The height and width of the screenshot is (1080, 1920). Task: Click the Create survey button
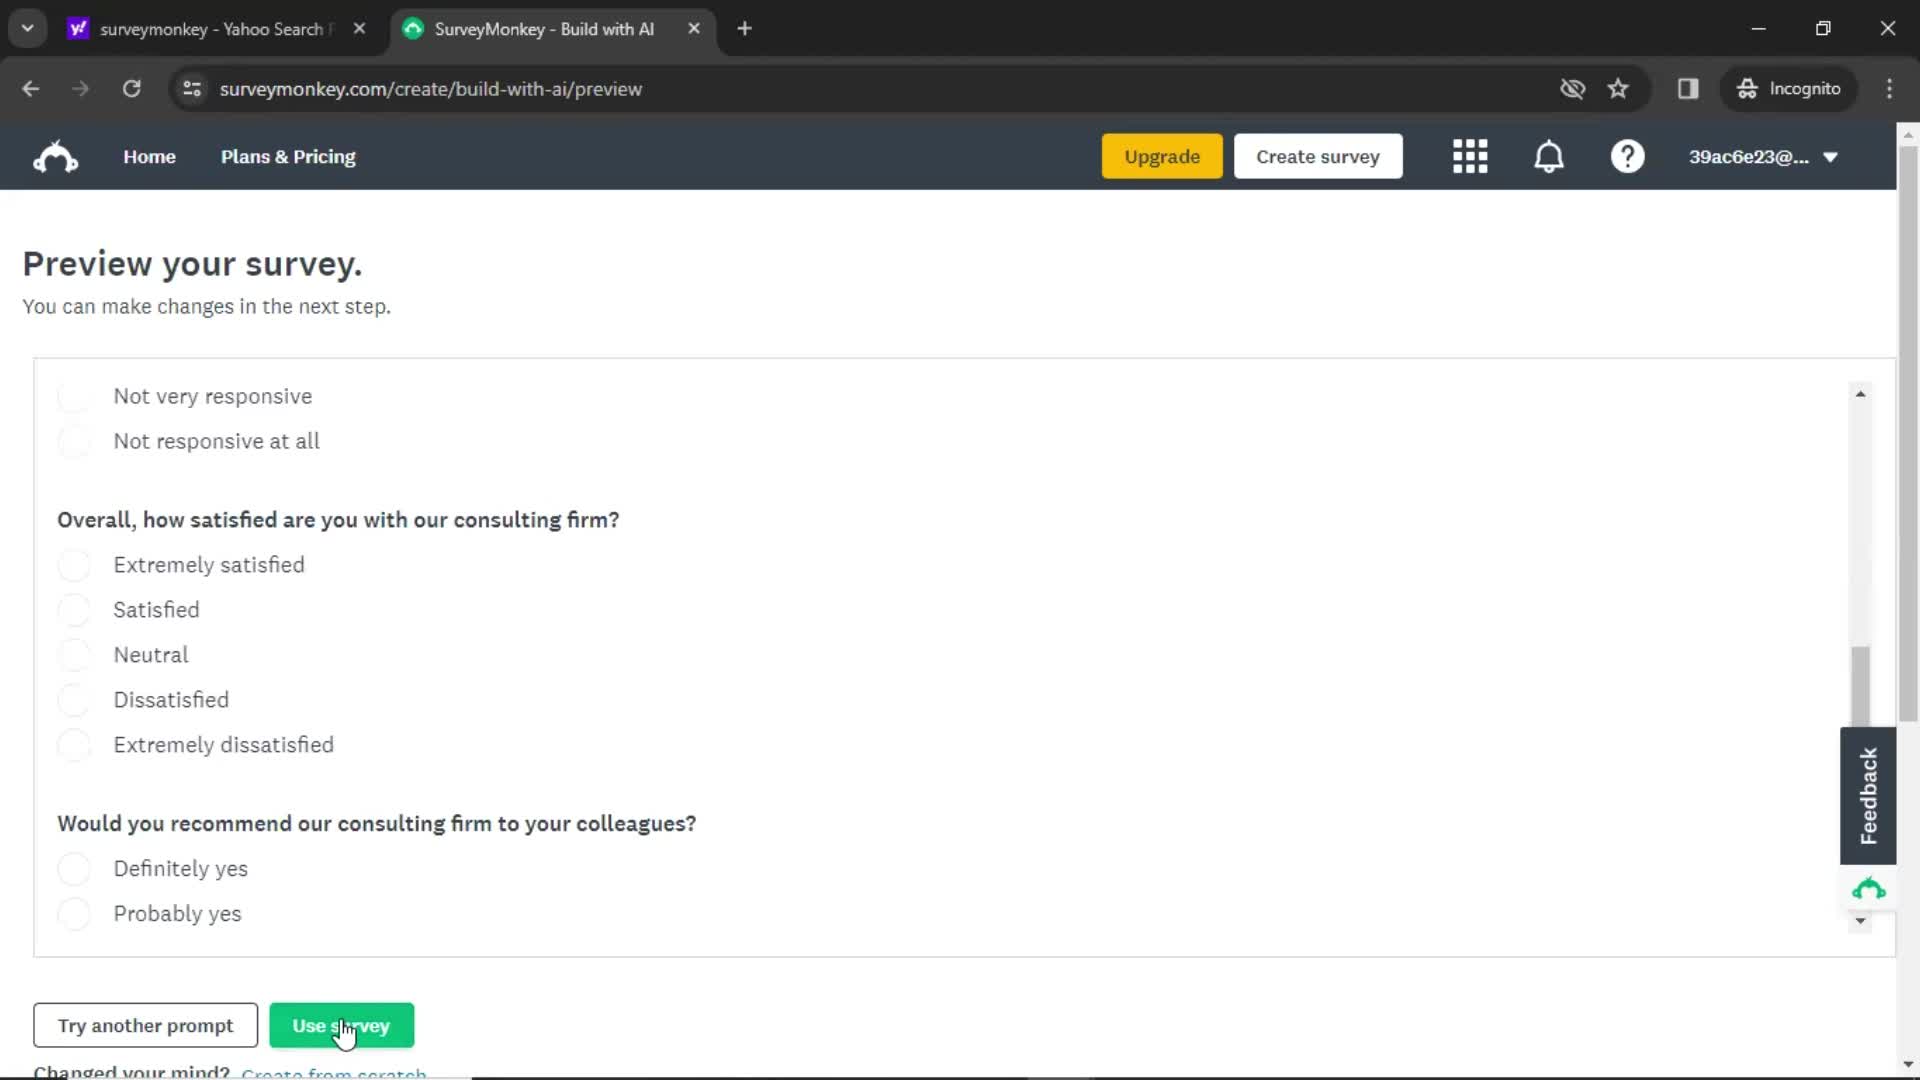point(1319,156)
